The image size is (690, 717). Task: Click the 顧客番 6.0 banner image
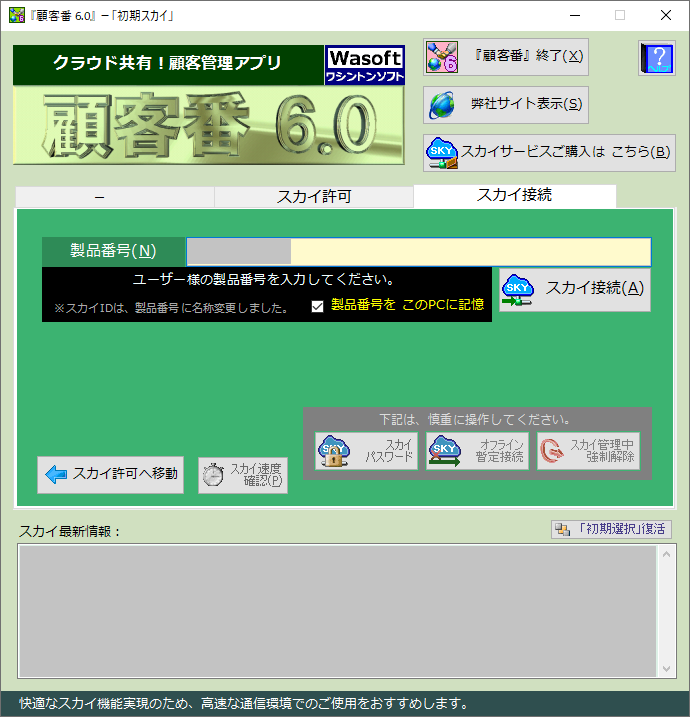(x=209, y=125)
